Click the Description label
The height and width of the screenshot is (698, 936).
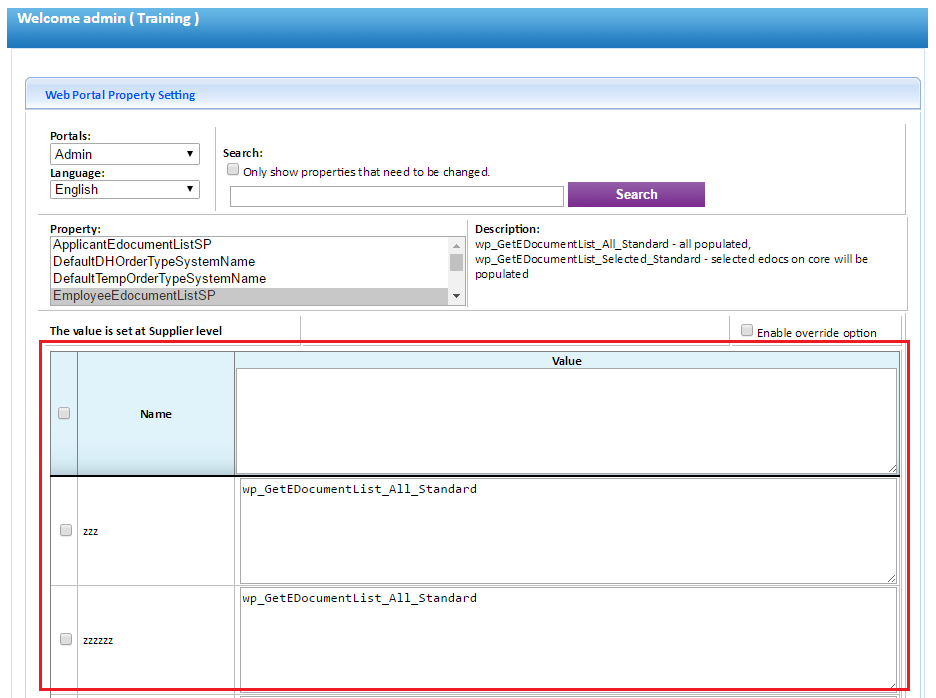(x=507, y=229)
